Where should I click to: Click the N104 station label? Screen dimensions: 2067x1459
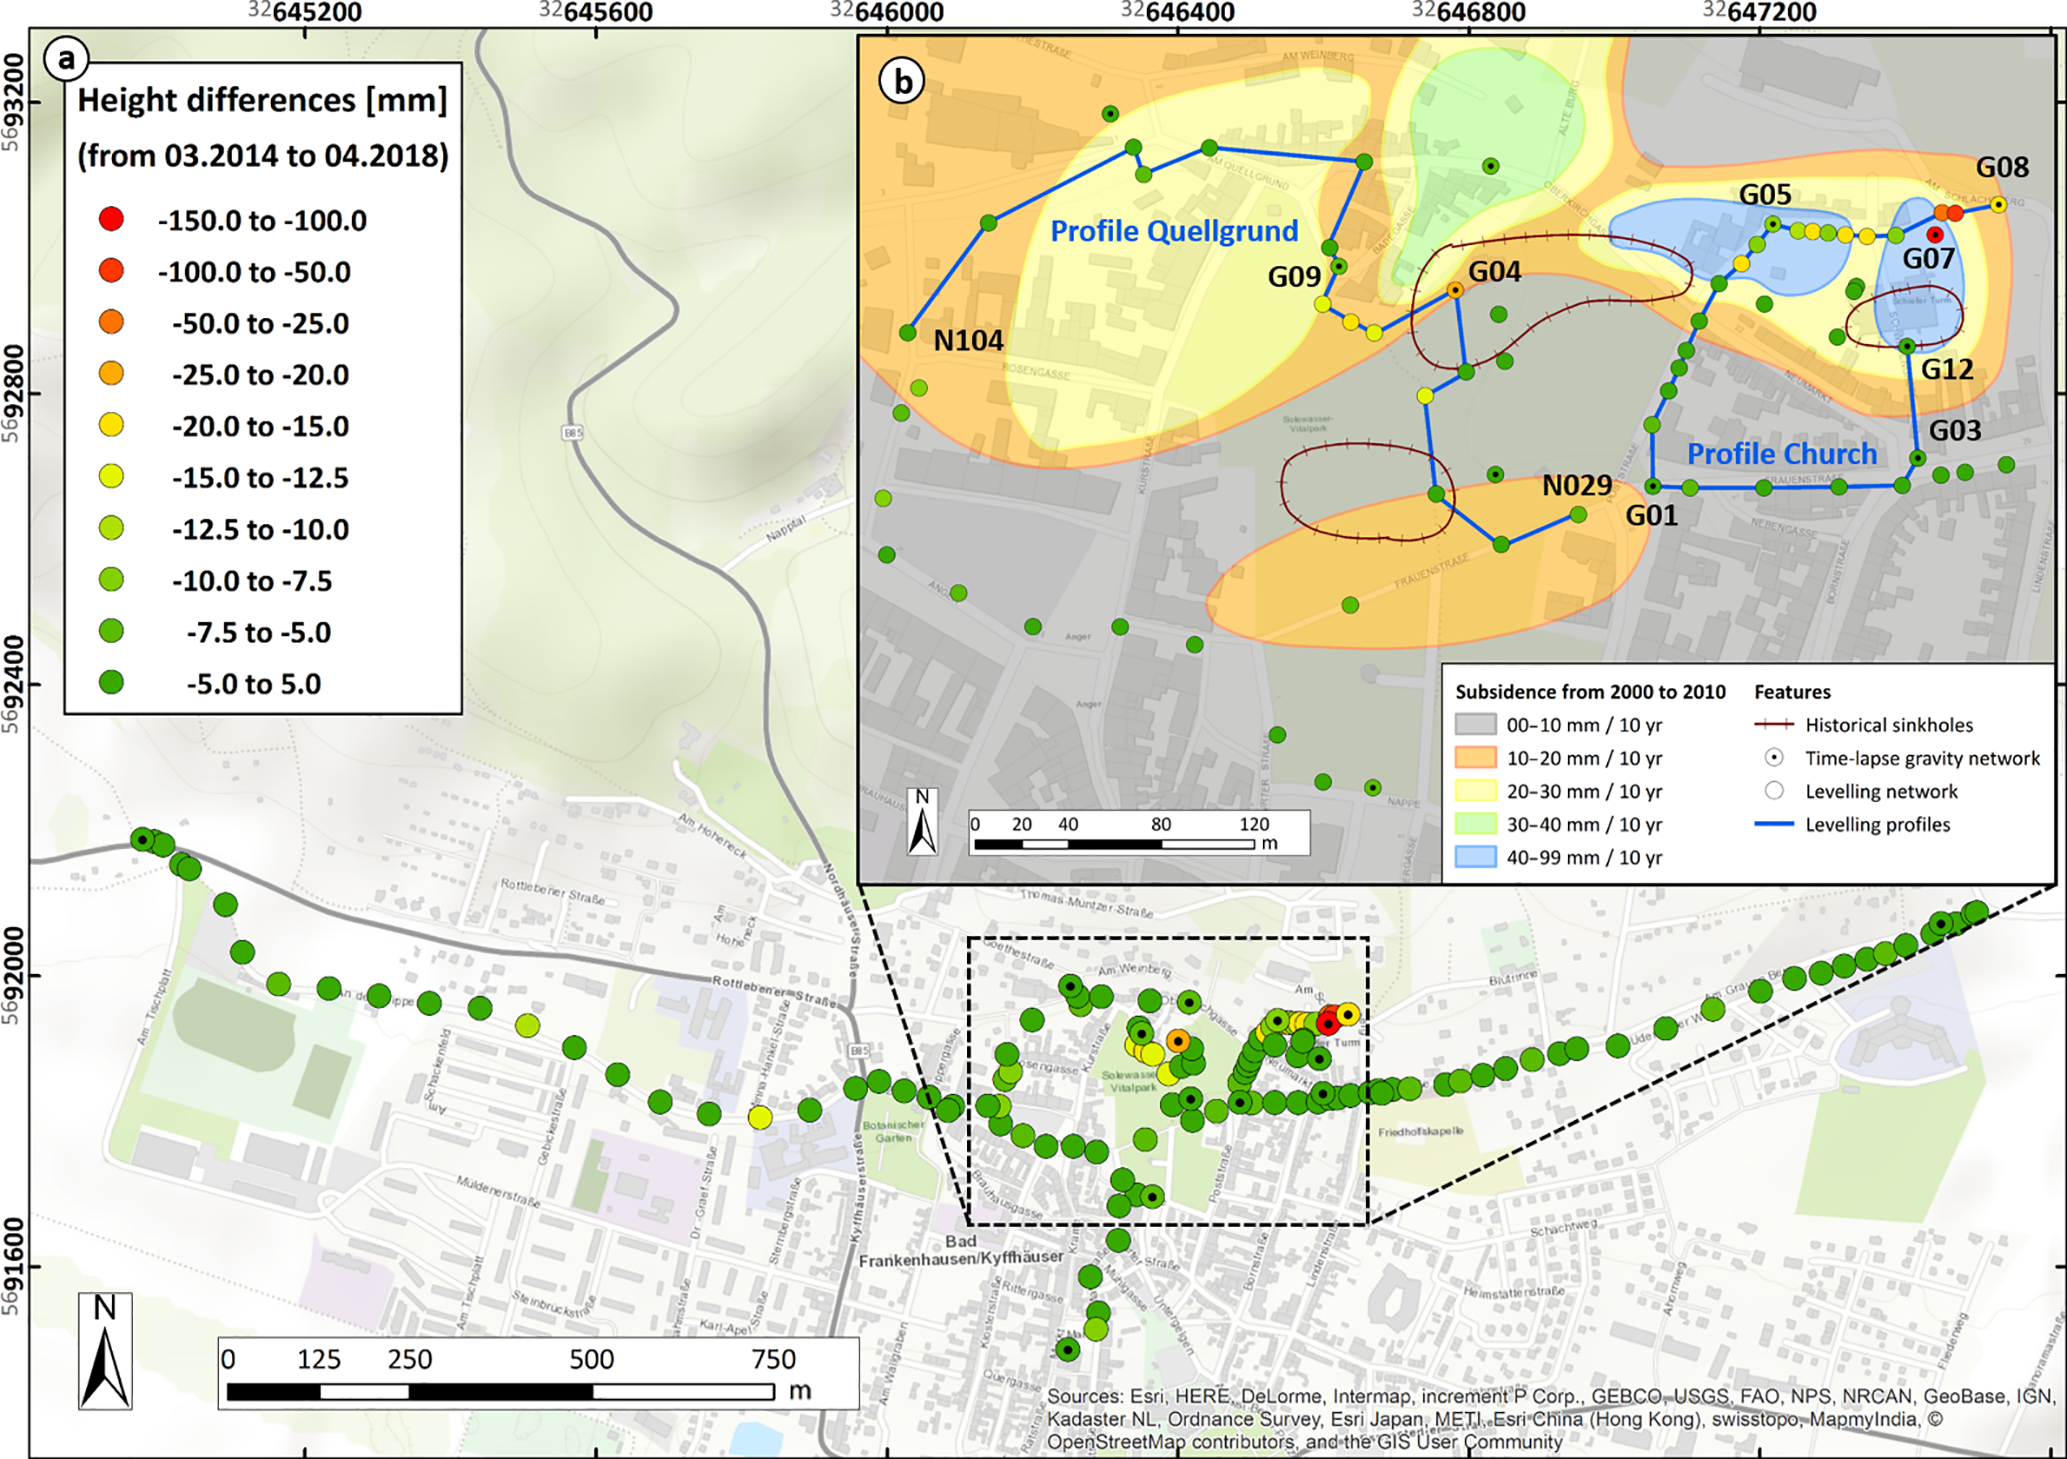coord(968,341)
